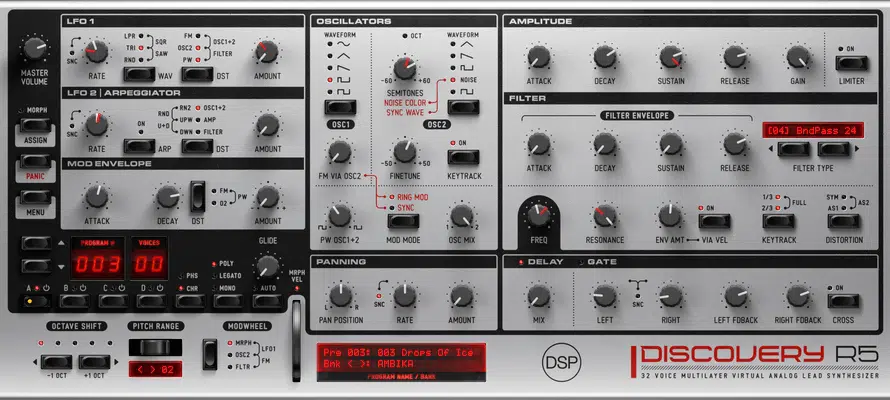Toggle the OSC2 Keytrack ON button
Image resolution: width=890 pixels, height=400 pixels.
pos(463,157)
